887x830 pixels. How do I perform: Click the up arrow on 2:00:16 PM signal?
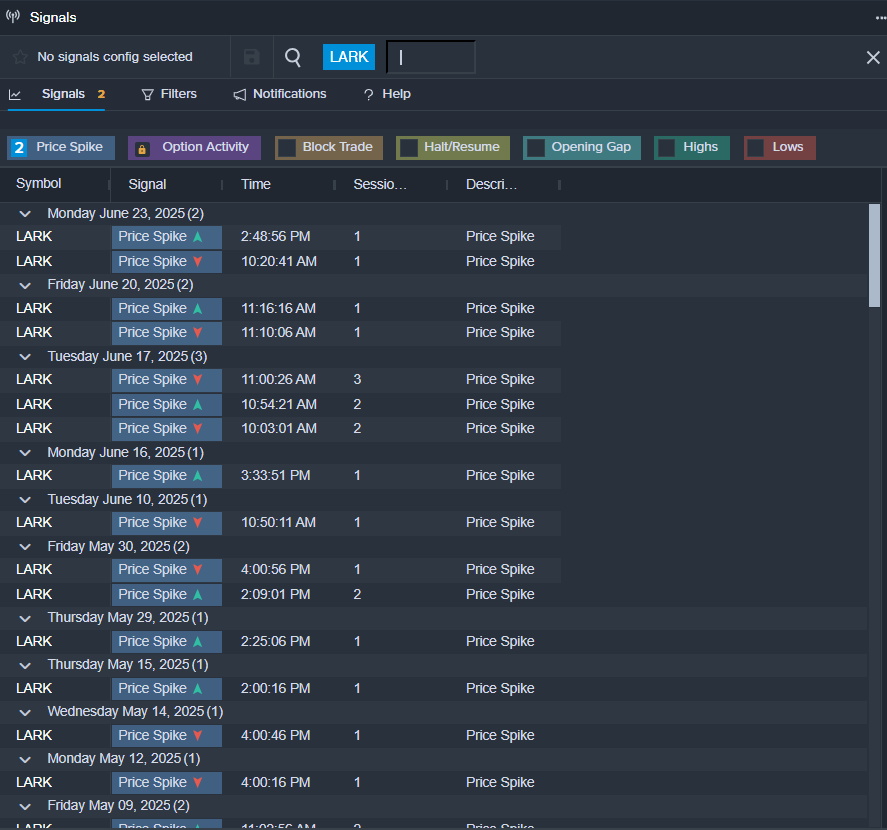[197, 689]
